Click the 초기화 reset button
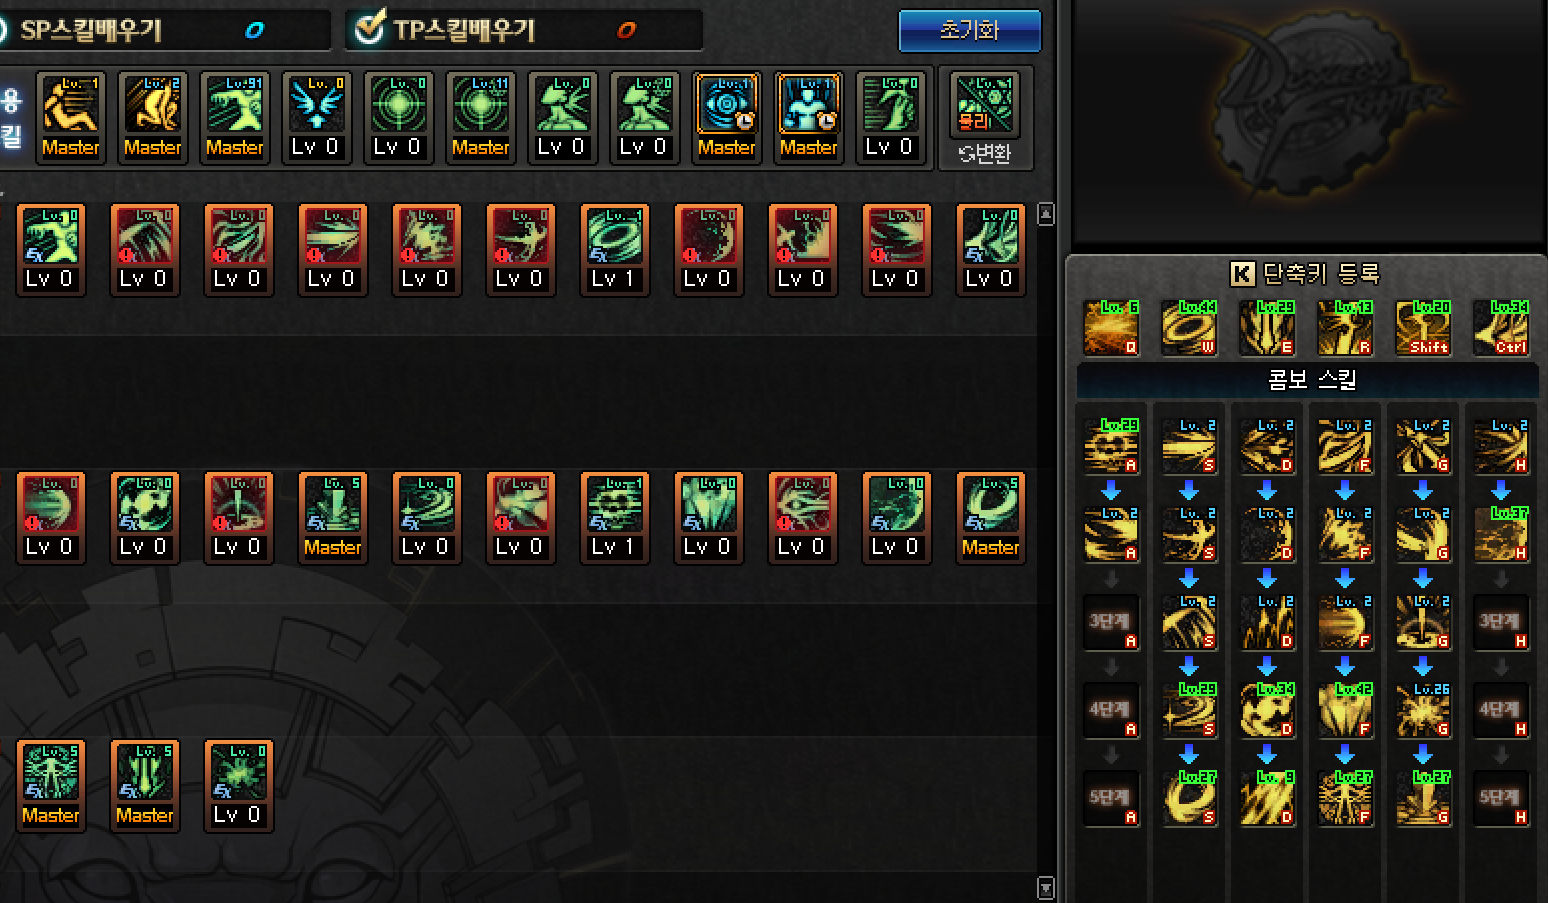Viewport: 1548px width, 903px height. 970,30
